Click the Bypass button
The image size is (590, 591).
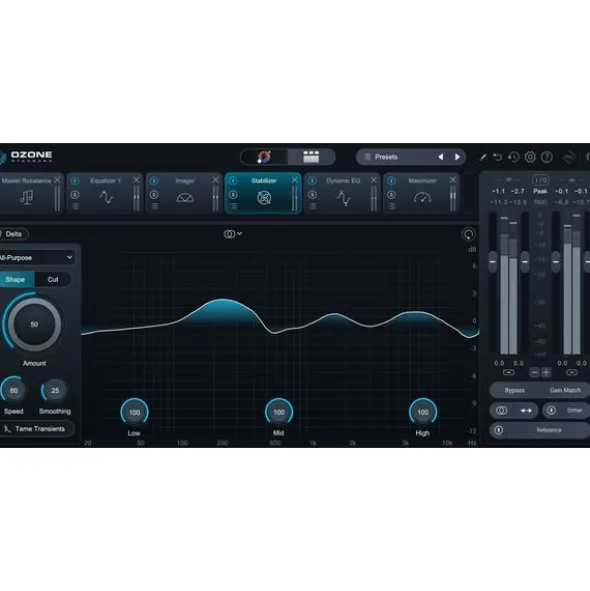[514, 390]
